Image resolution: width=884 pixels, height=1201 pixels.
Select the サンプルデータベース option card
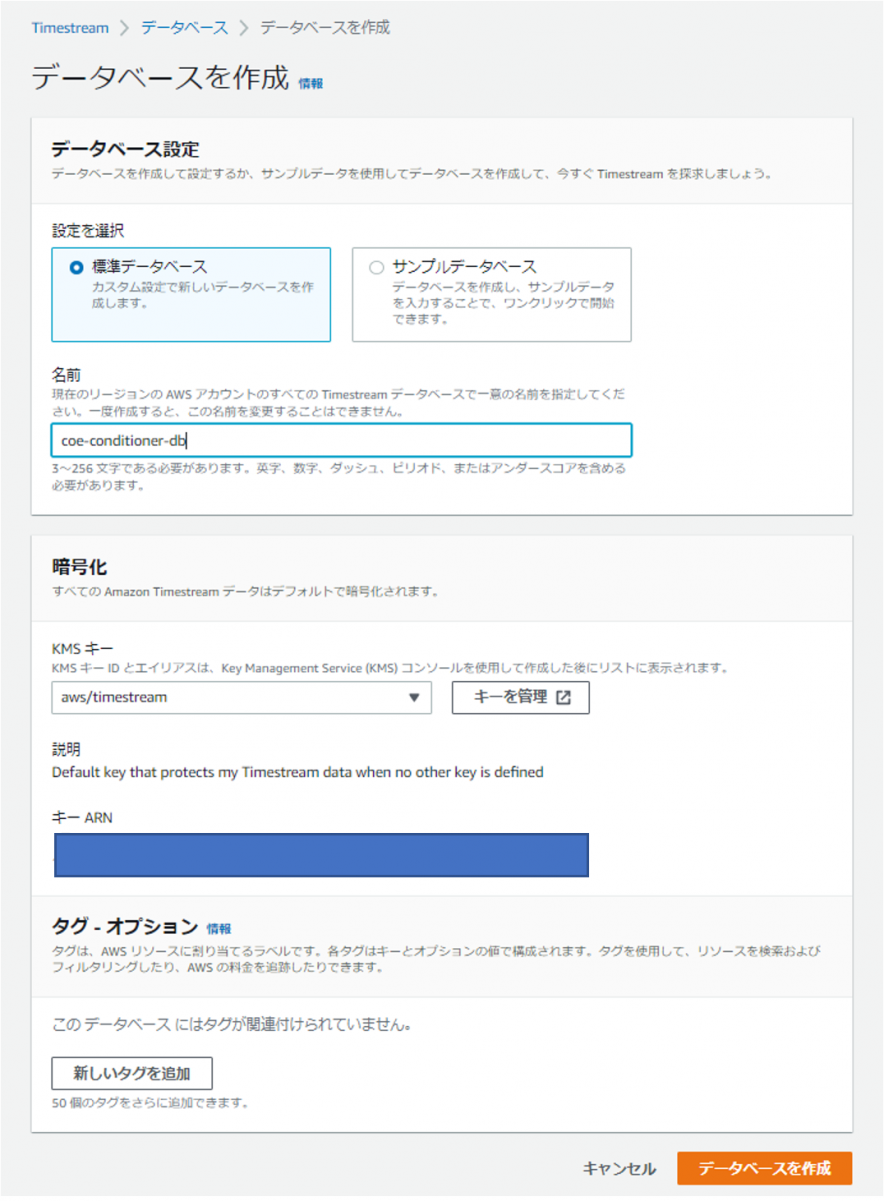click(x=491, y=293)
